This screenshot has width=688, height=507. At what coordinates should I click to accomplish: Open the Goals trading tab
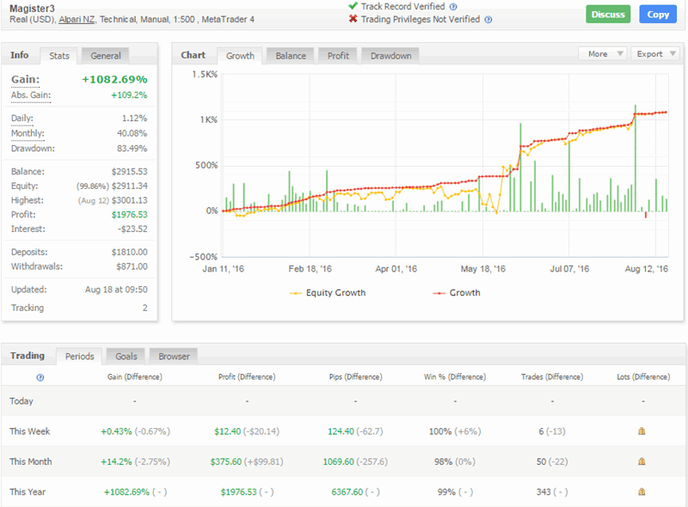point(126,356)
